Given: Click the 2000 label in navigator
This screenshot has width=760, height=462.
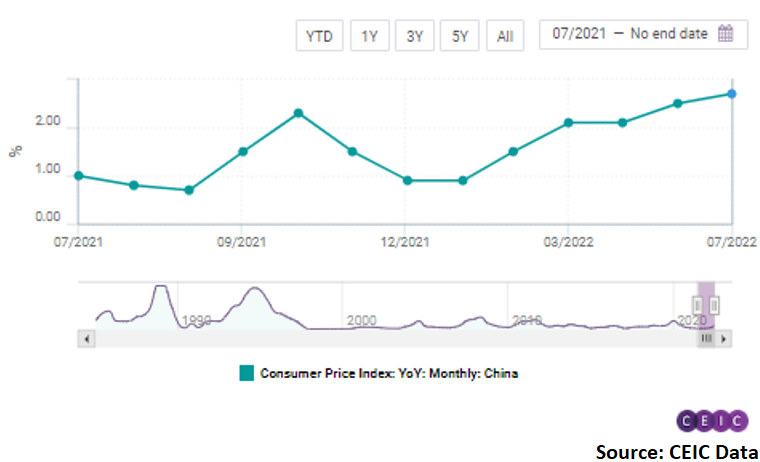Looking at the screenshot, I should [x=362, y=320].
